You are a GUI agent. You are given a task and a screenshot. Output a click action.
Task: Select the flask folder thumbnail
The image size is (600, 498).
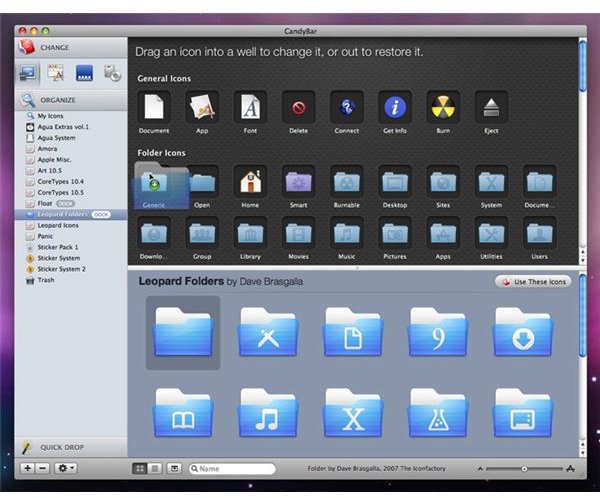click(x=438, y=413)
